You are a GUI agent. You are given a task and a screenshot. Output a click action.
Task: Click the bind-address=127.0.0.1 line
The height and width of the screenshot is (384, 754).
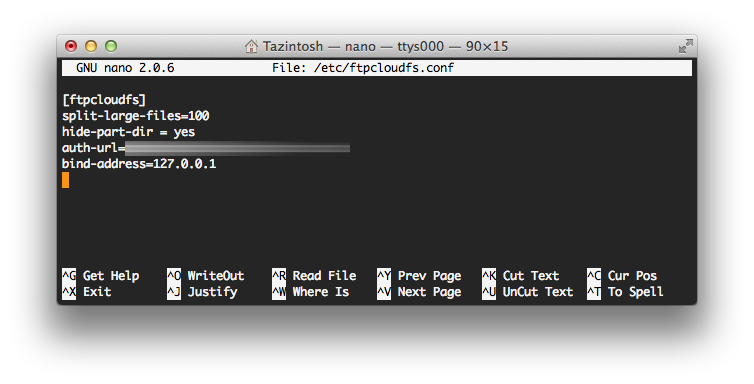coord(139,164)
